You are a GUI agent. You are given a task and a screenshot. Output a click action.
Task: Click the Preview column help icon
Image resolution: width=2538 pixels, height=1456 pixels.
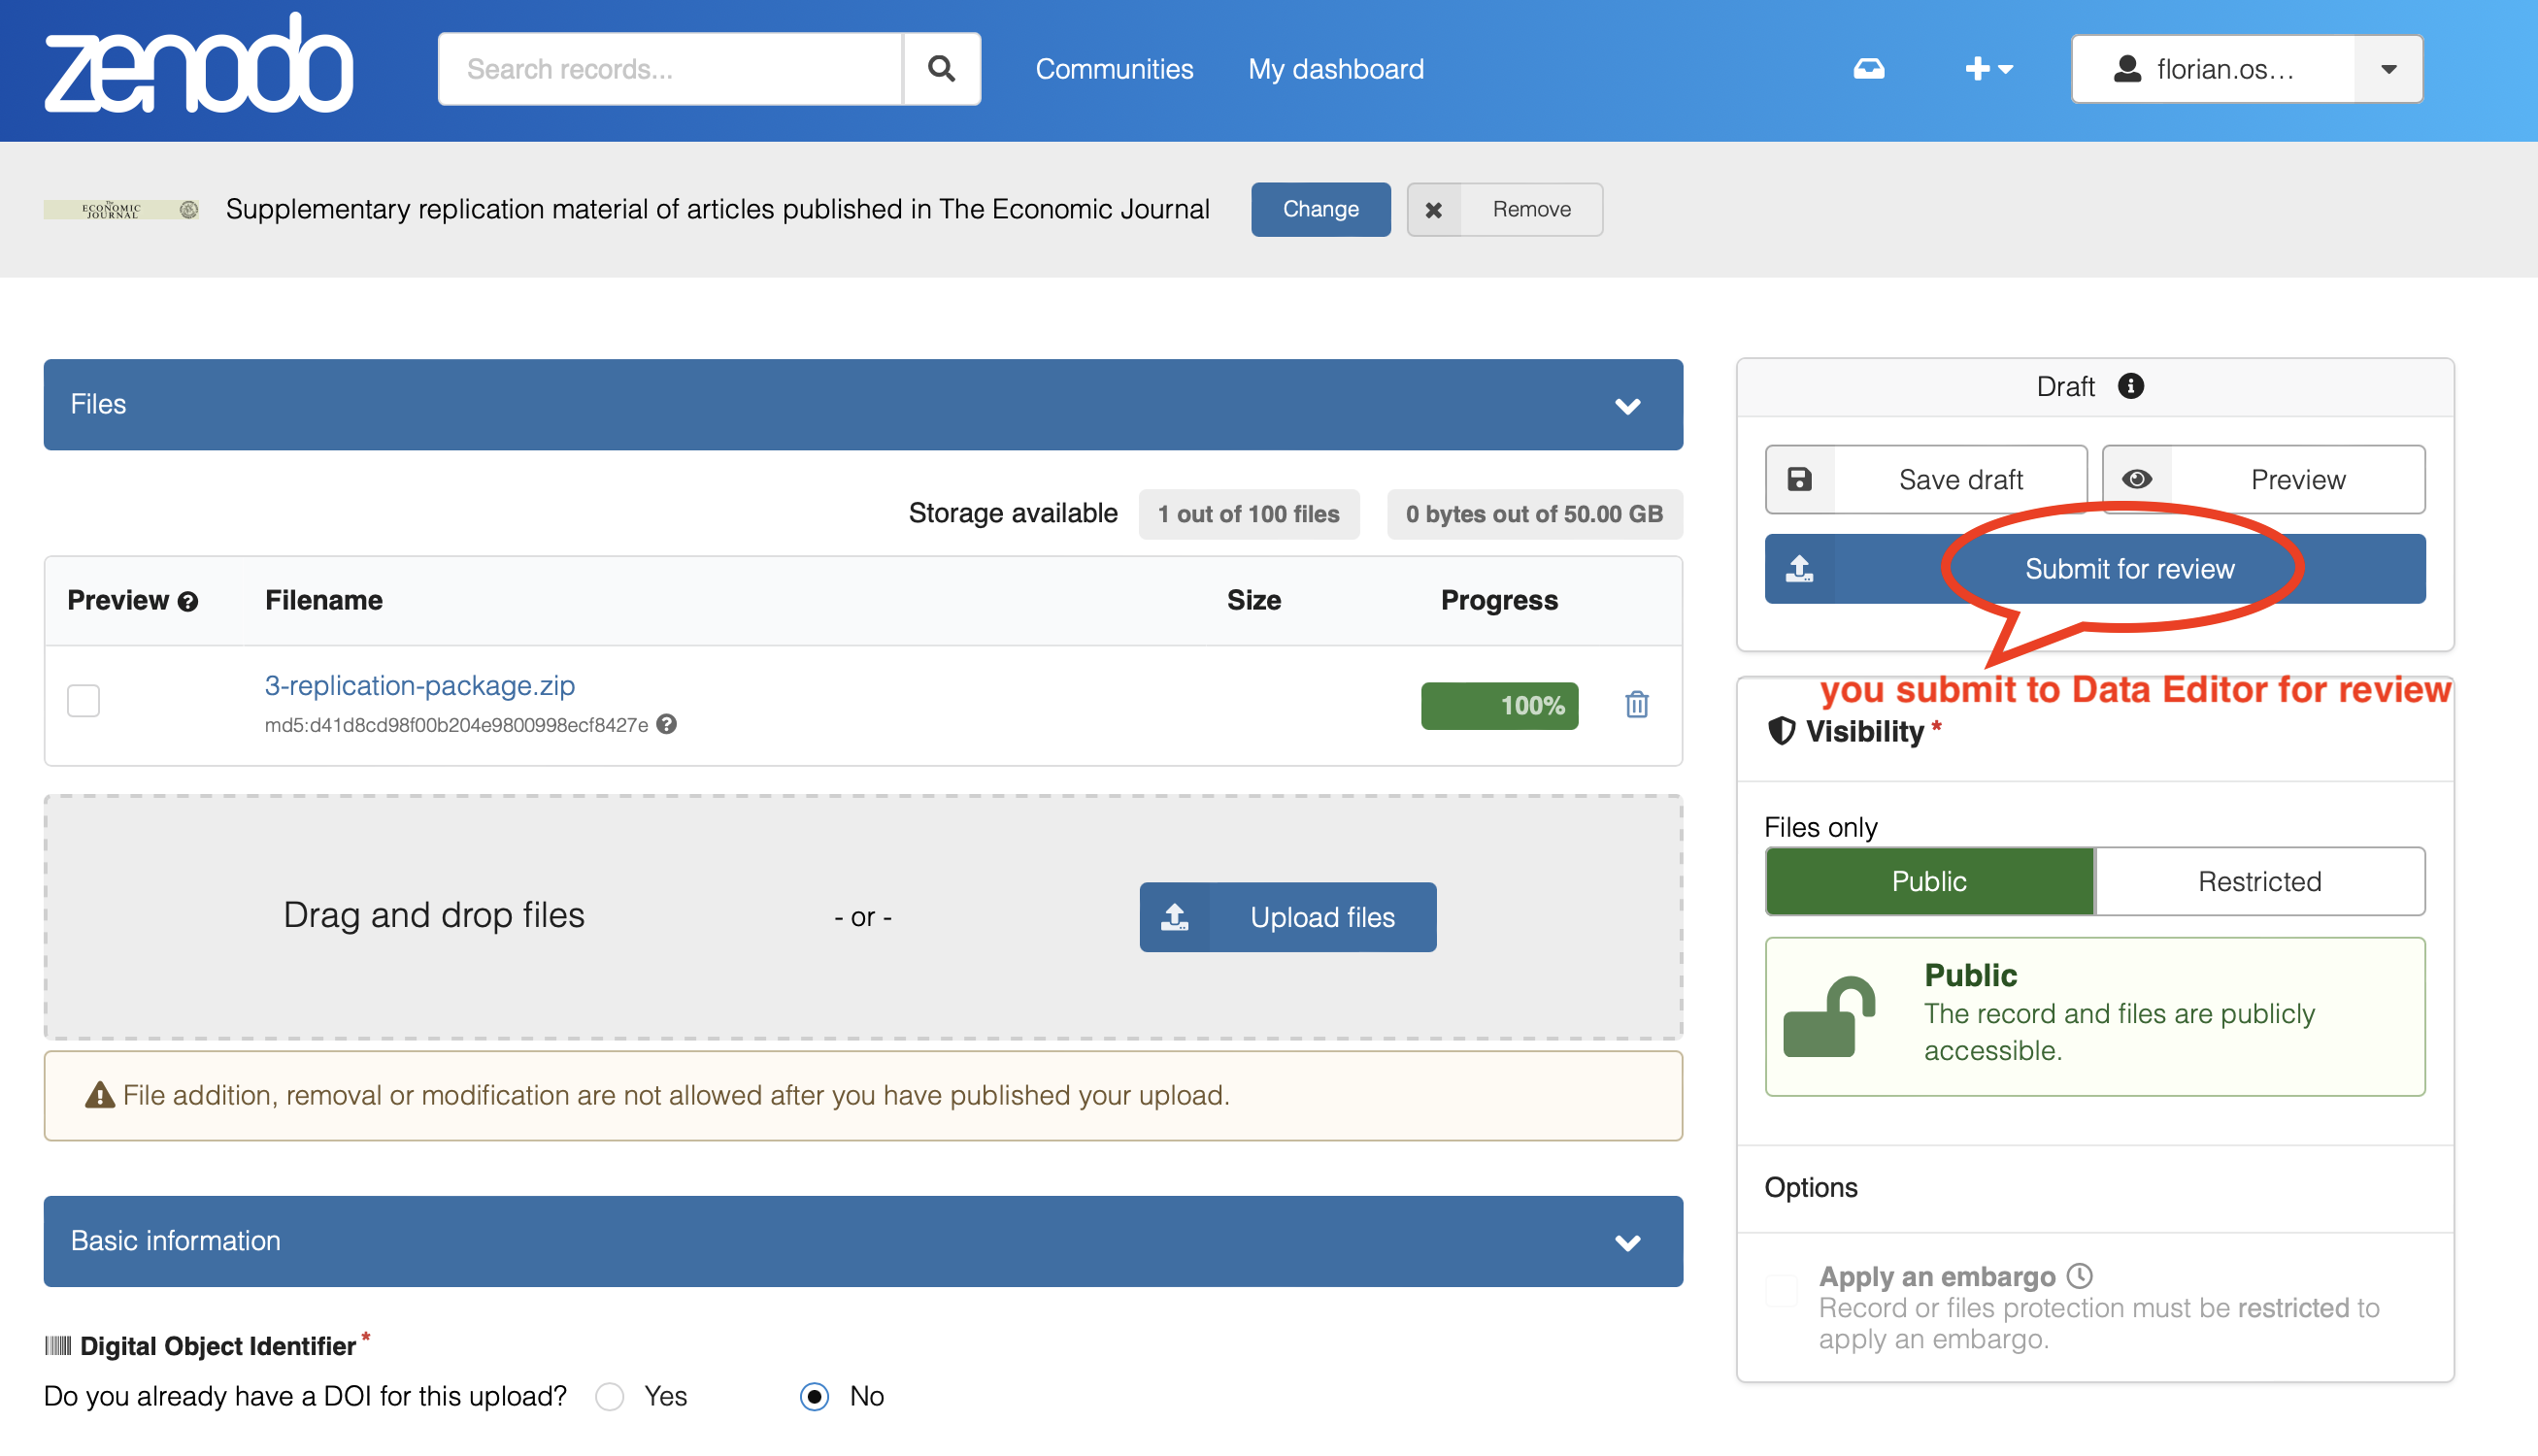188,601
